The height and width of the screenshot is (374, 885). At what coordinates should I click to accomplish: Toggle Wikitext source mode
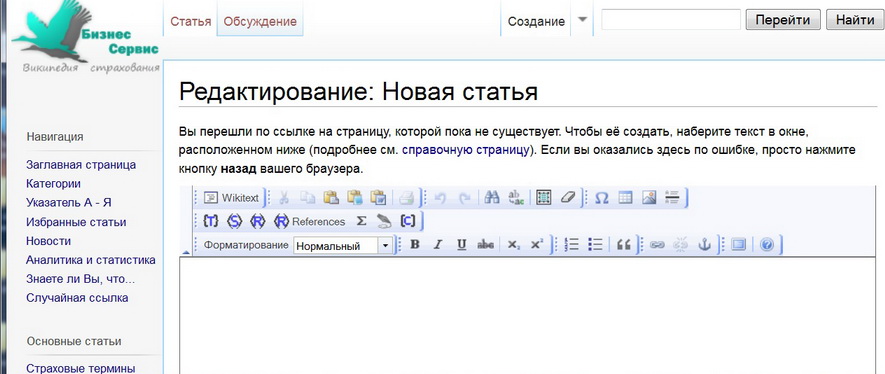click(231, 197)
